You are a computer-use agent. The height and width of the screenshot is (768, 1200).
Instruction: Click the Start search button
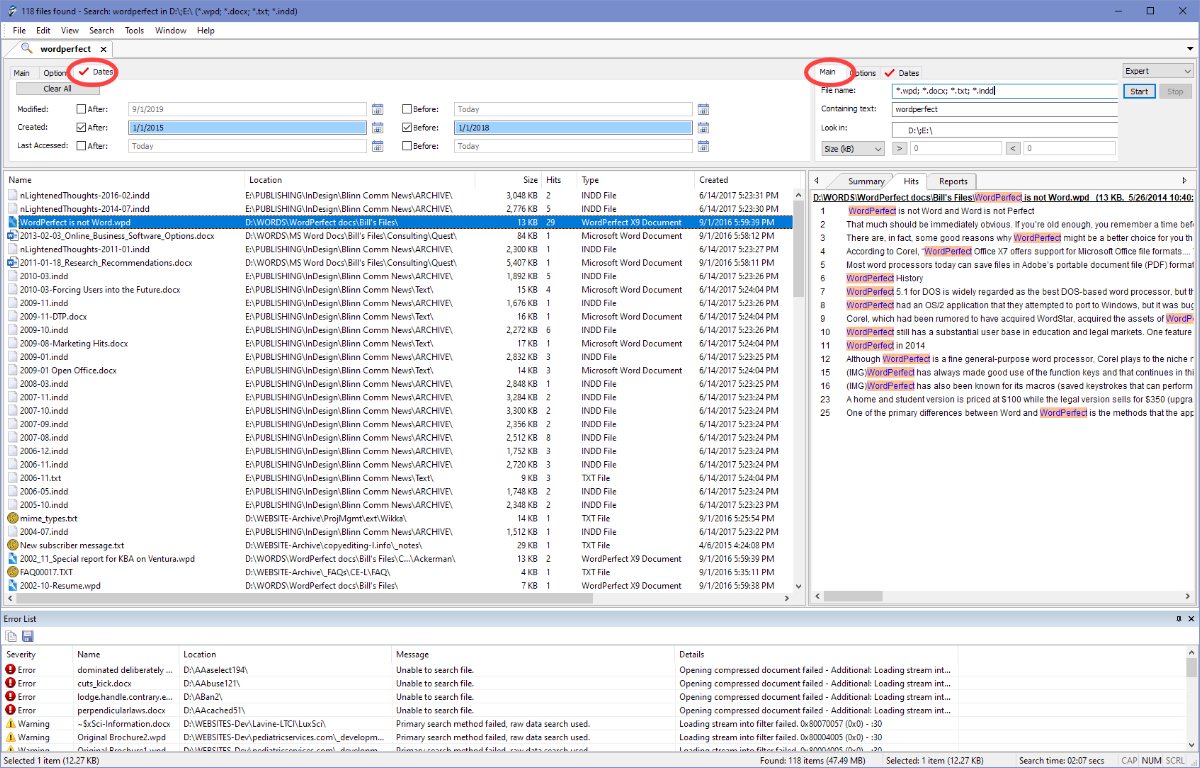pyautogui.click(x=1138, y=91)
